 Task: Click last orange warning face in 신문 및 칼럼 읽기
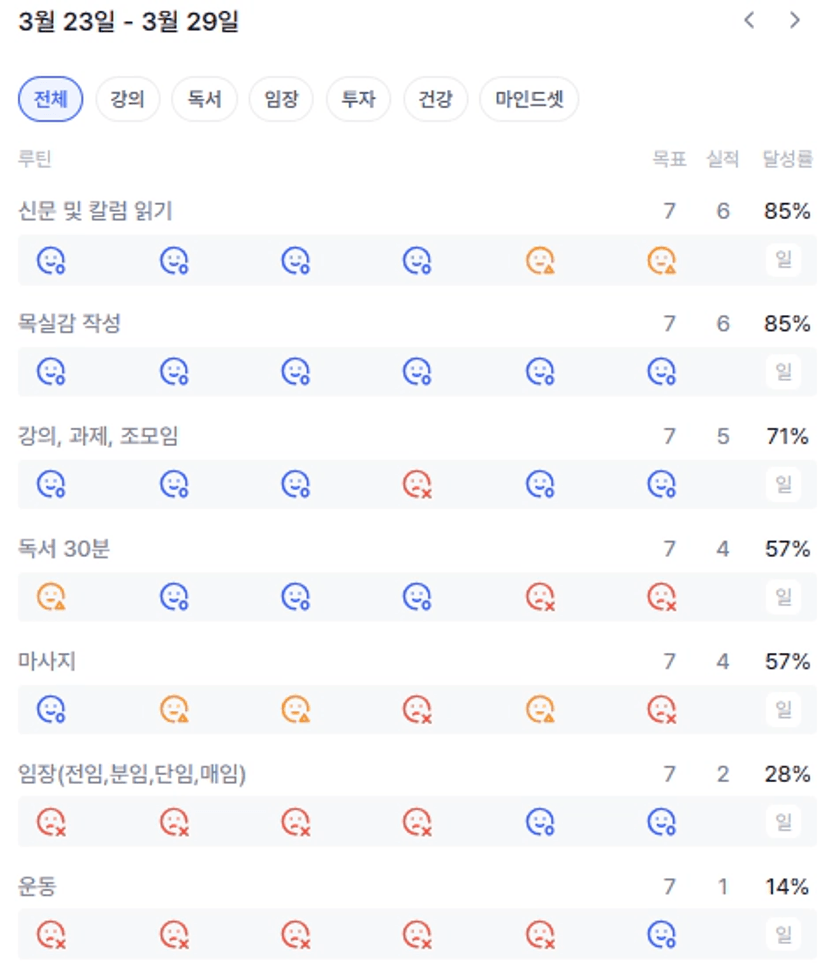pos(661,261)
